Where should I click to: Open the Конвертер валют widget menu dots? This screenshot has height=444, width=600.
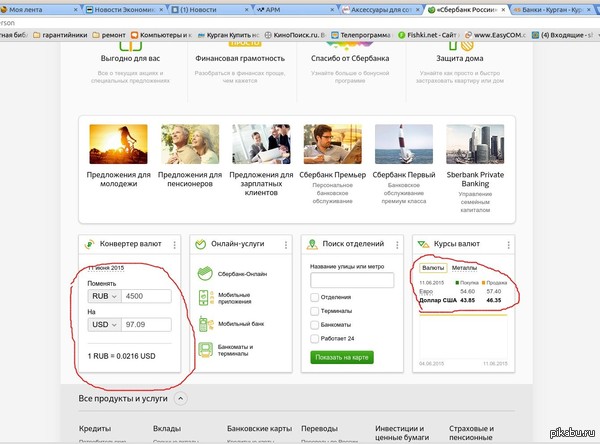[x=174, y=245]
